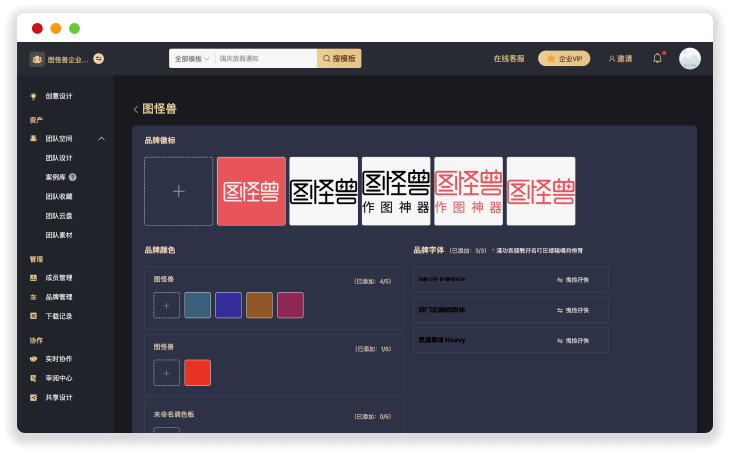
Task: Open 团队设计 in the sidebar
Action: (x=59, y=158)
